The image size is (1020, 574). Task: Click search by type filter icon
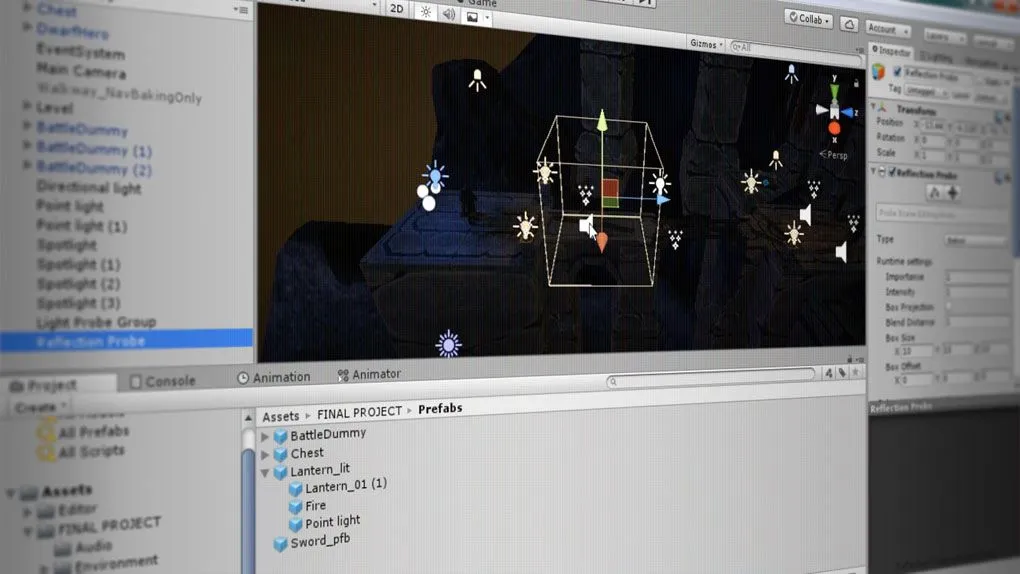(829, 373)
